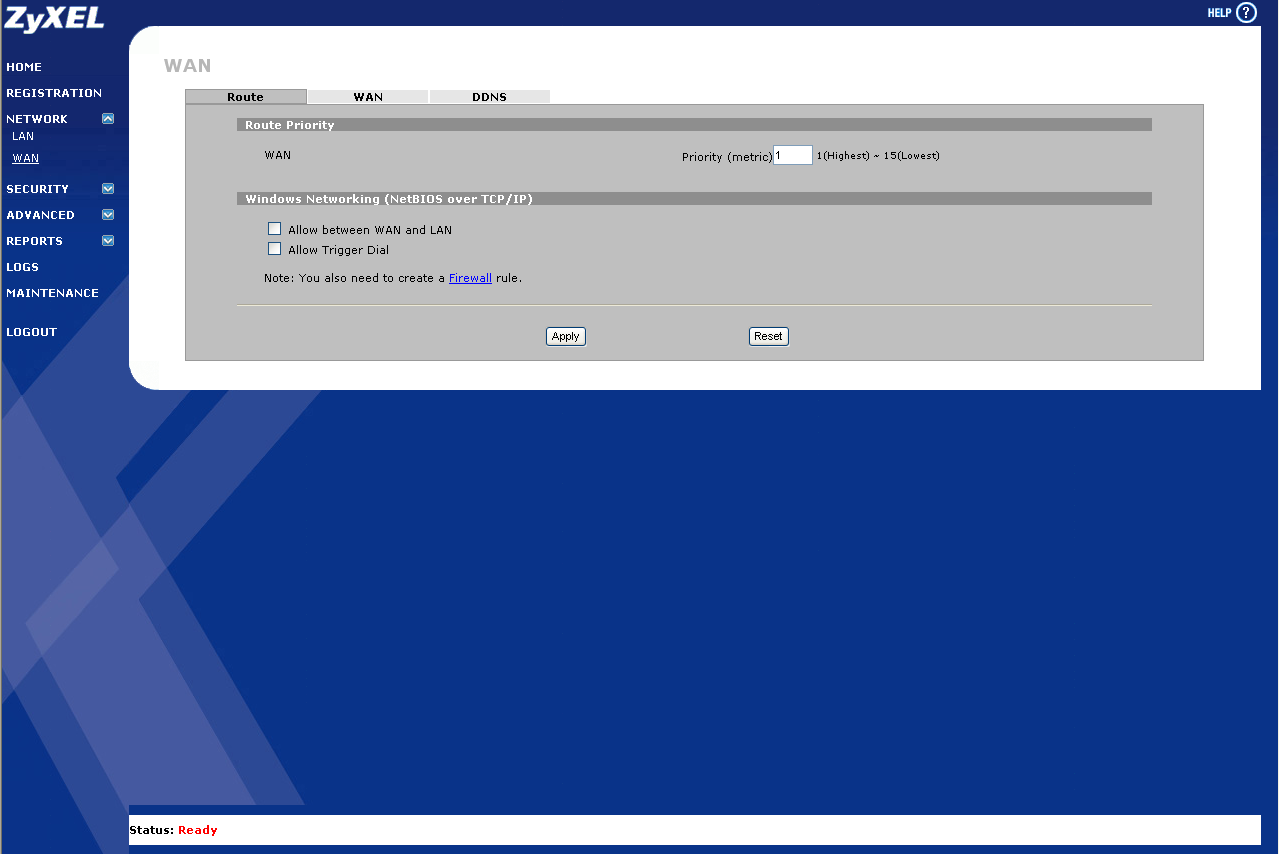Click the '1(Highest) ~ 15(Lowest)' hint text
The height and width of the screenshot is (854, 1280).
878,156
